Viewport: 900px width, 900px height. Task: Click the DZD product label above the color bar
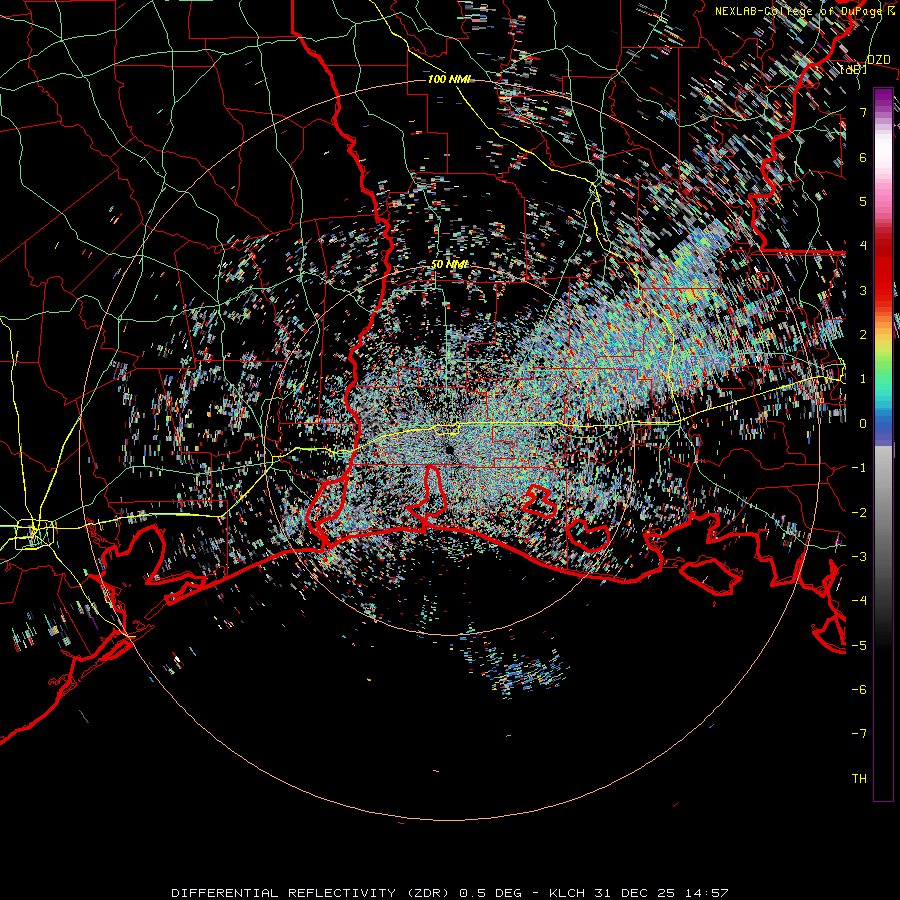pos(878,60)
